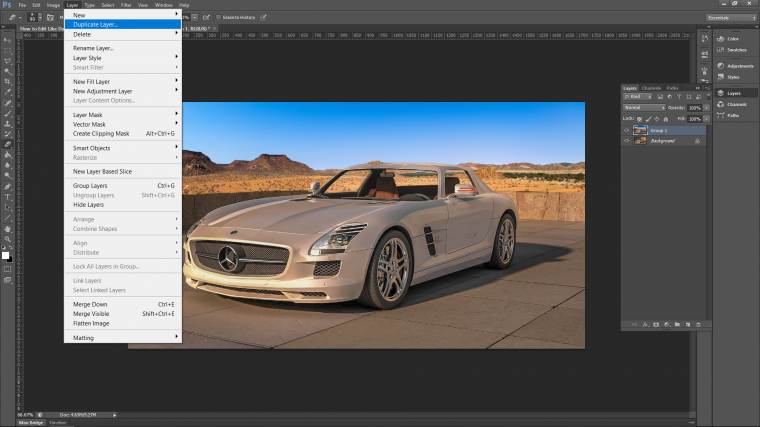This screenshot has width=760, height=427.
Task: Select the Rectangular Marquee tool
Action: tap(7, 50)
